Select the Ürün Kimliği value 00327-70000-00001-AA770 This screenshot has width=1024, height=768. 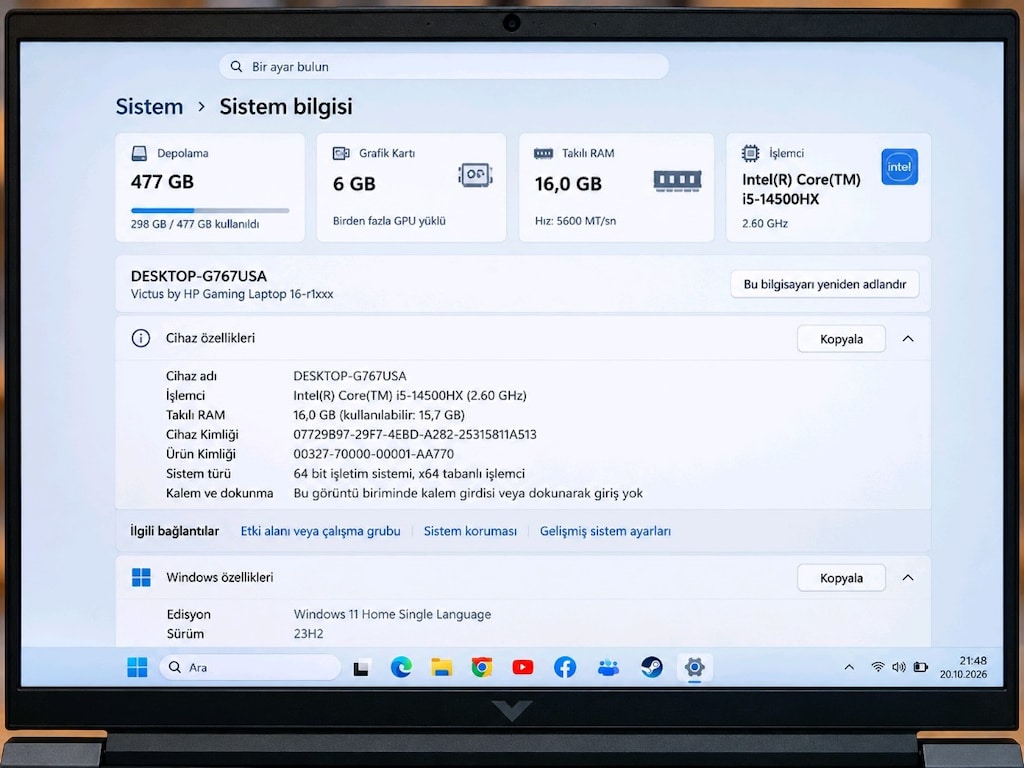tap(374, 454)
